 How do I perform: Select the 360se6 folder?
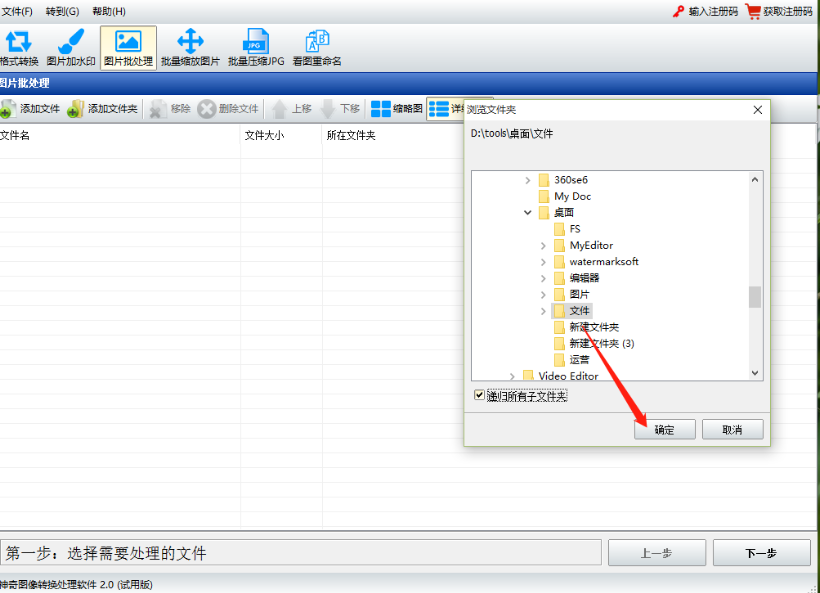[x=563, y=180]
